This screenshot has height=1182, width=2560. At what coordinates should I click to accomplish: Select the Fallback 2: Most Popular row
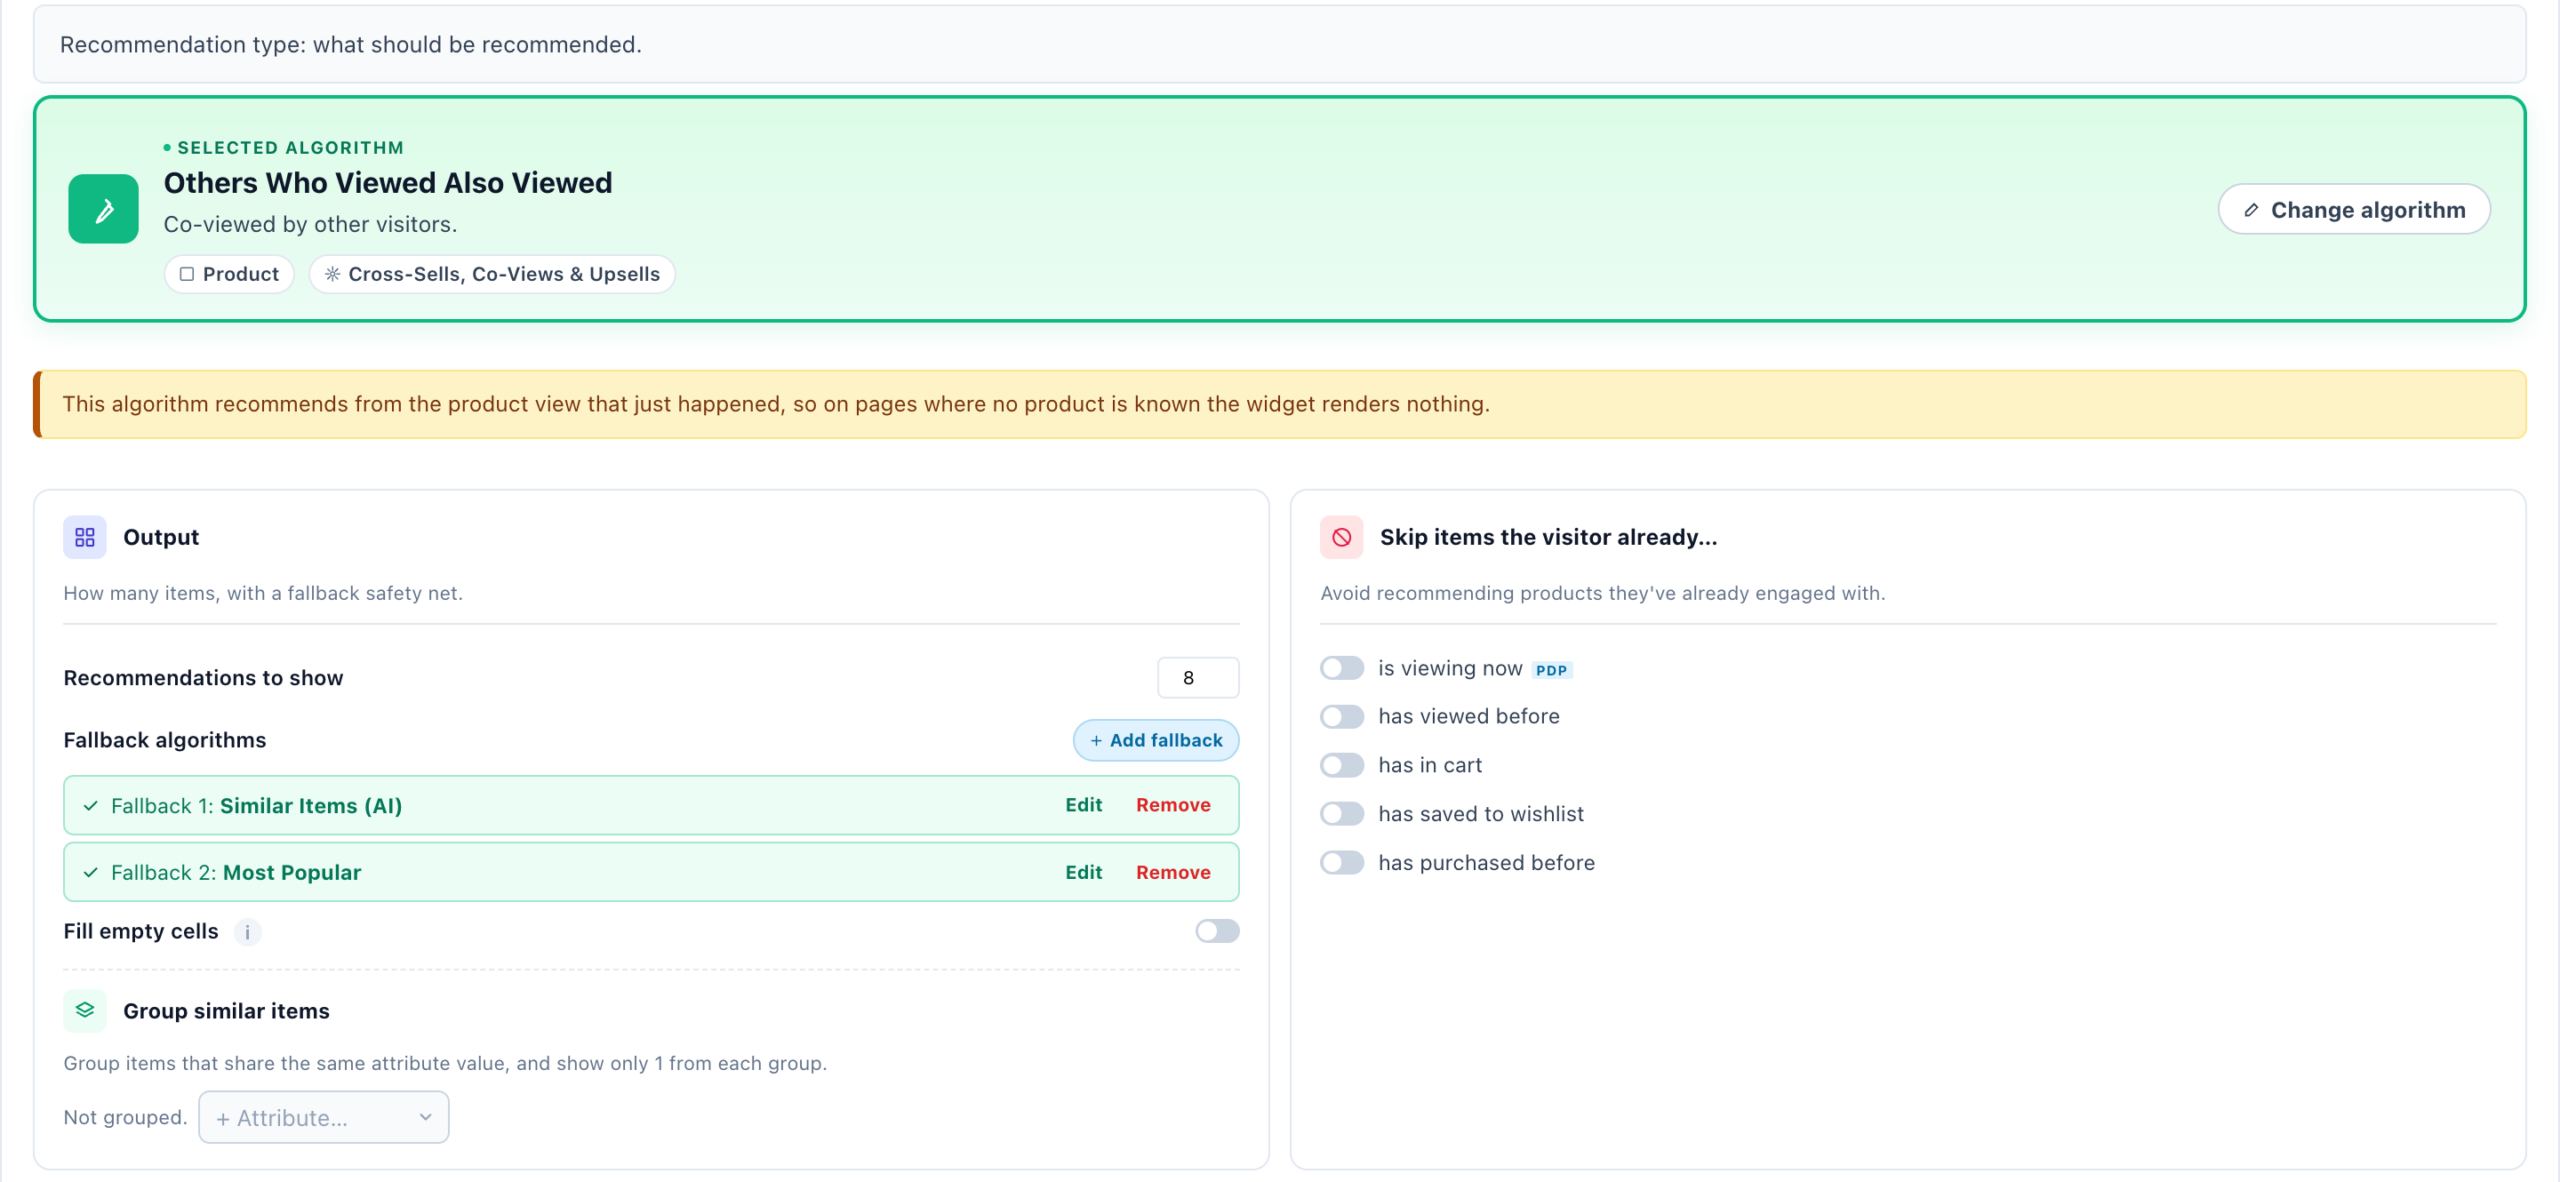pyautogui.click(x=651, y=872)
